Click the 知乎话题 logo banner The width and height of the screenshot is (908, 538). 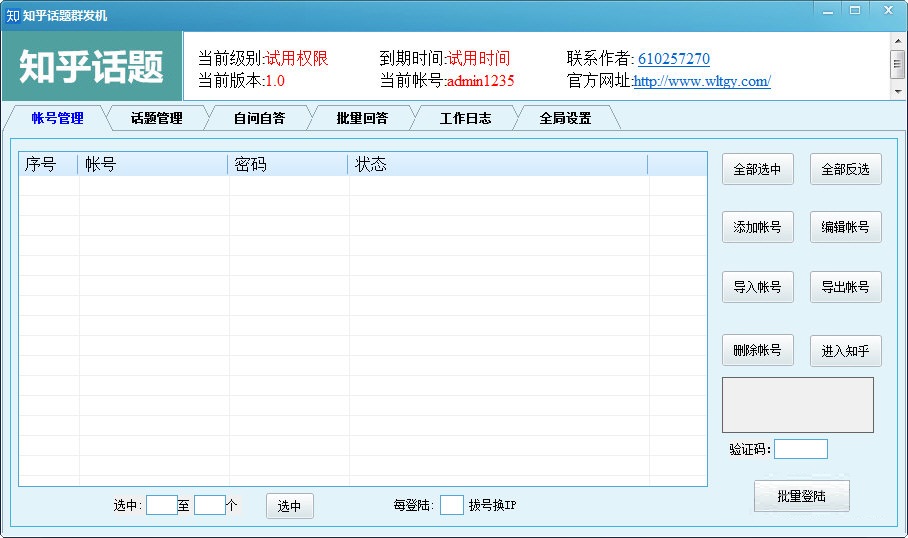(92, 66)
